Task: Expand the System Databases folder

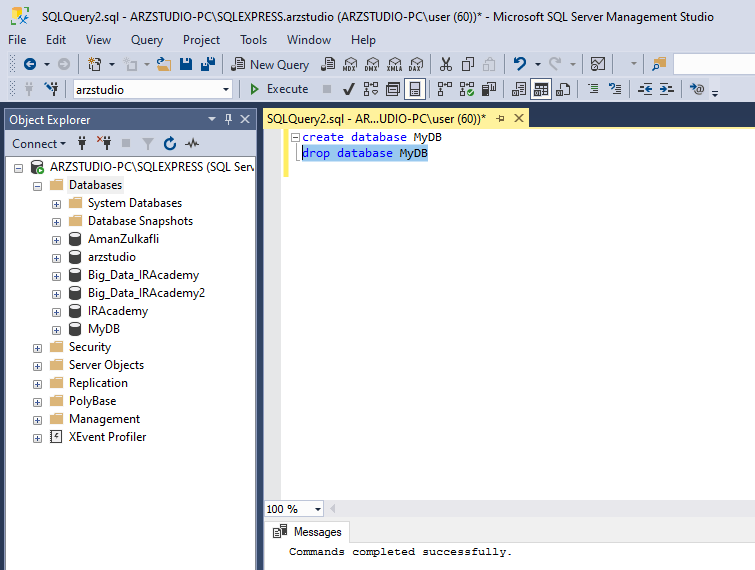Action: [x=56, y=204]
